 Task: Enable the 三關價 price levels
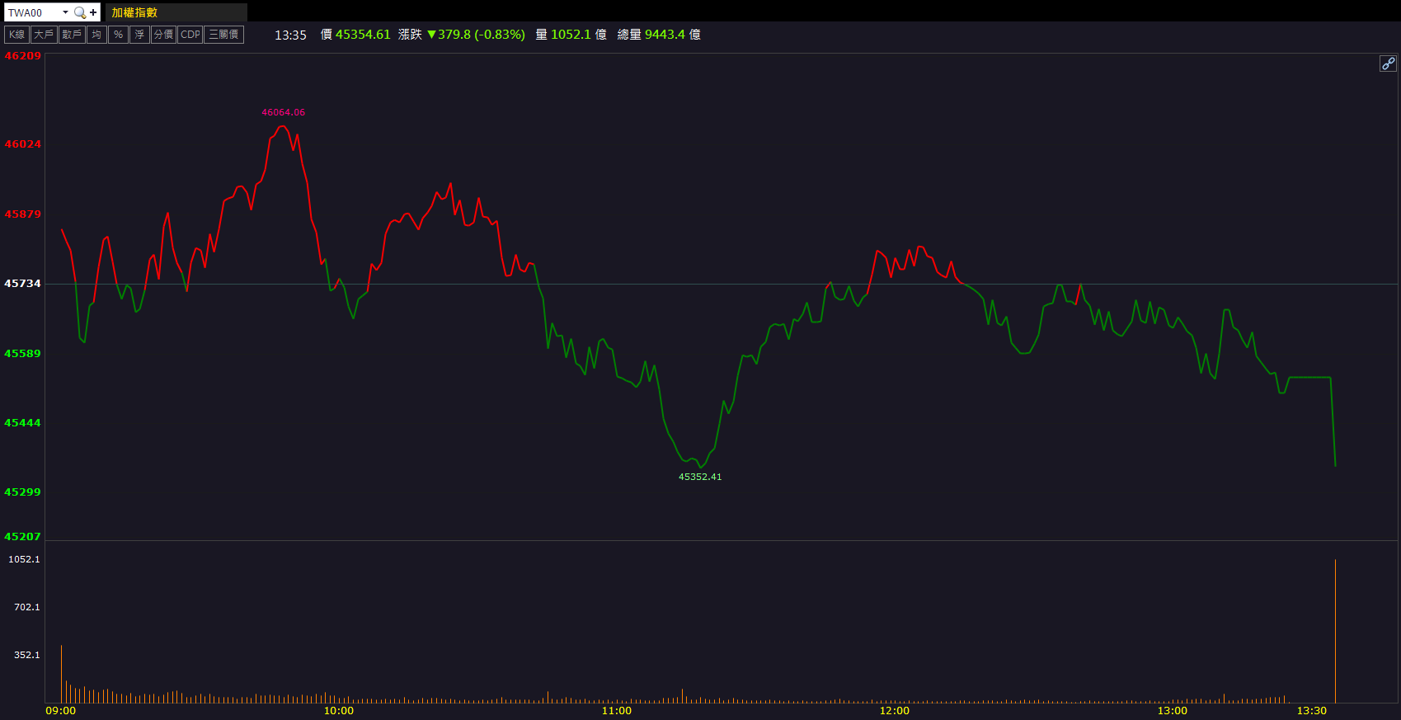coord(224,35)
